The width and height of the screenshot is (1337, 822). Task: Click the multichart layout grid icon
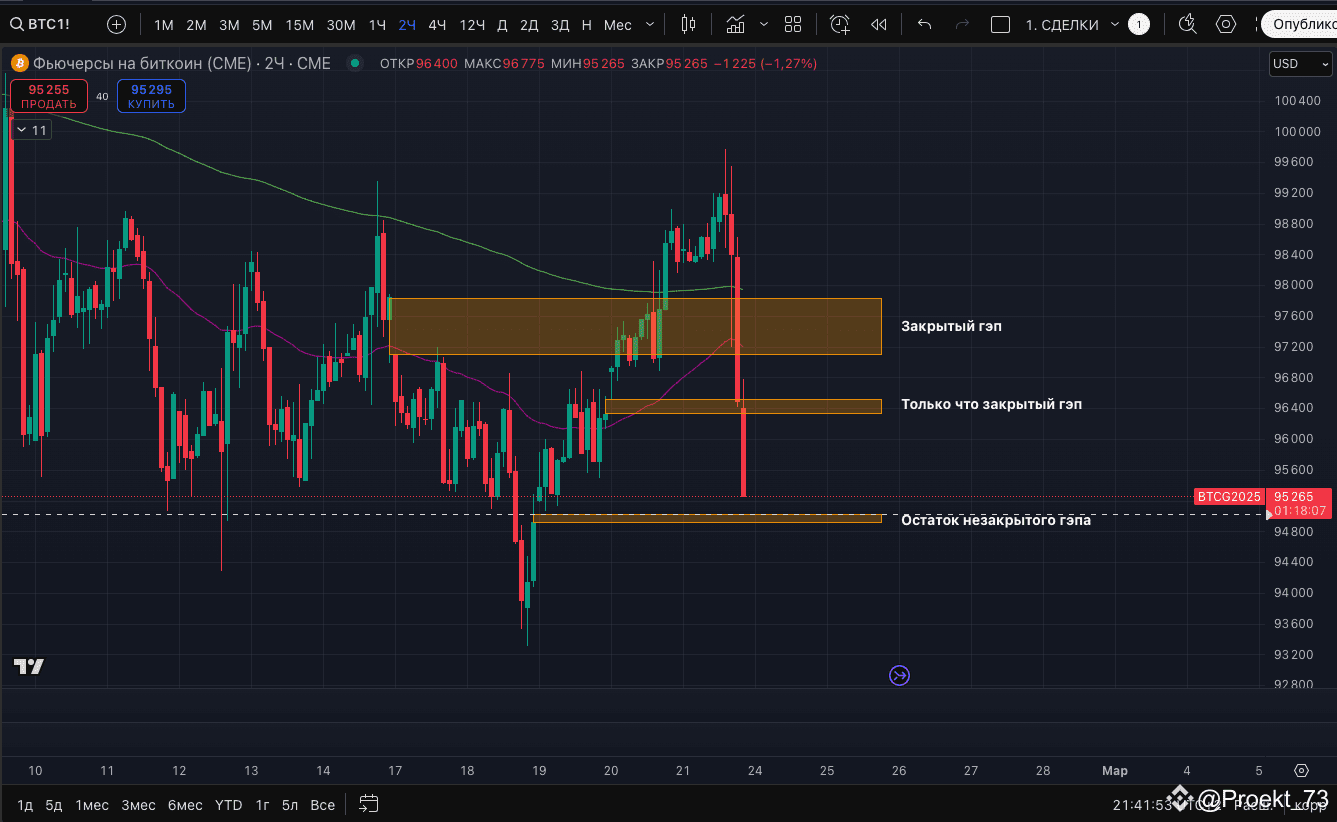pos(793,23)
